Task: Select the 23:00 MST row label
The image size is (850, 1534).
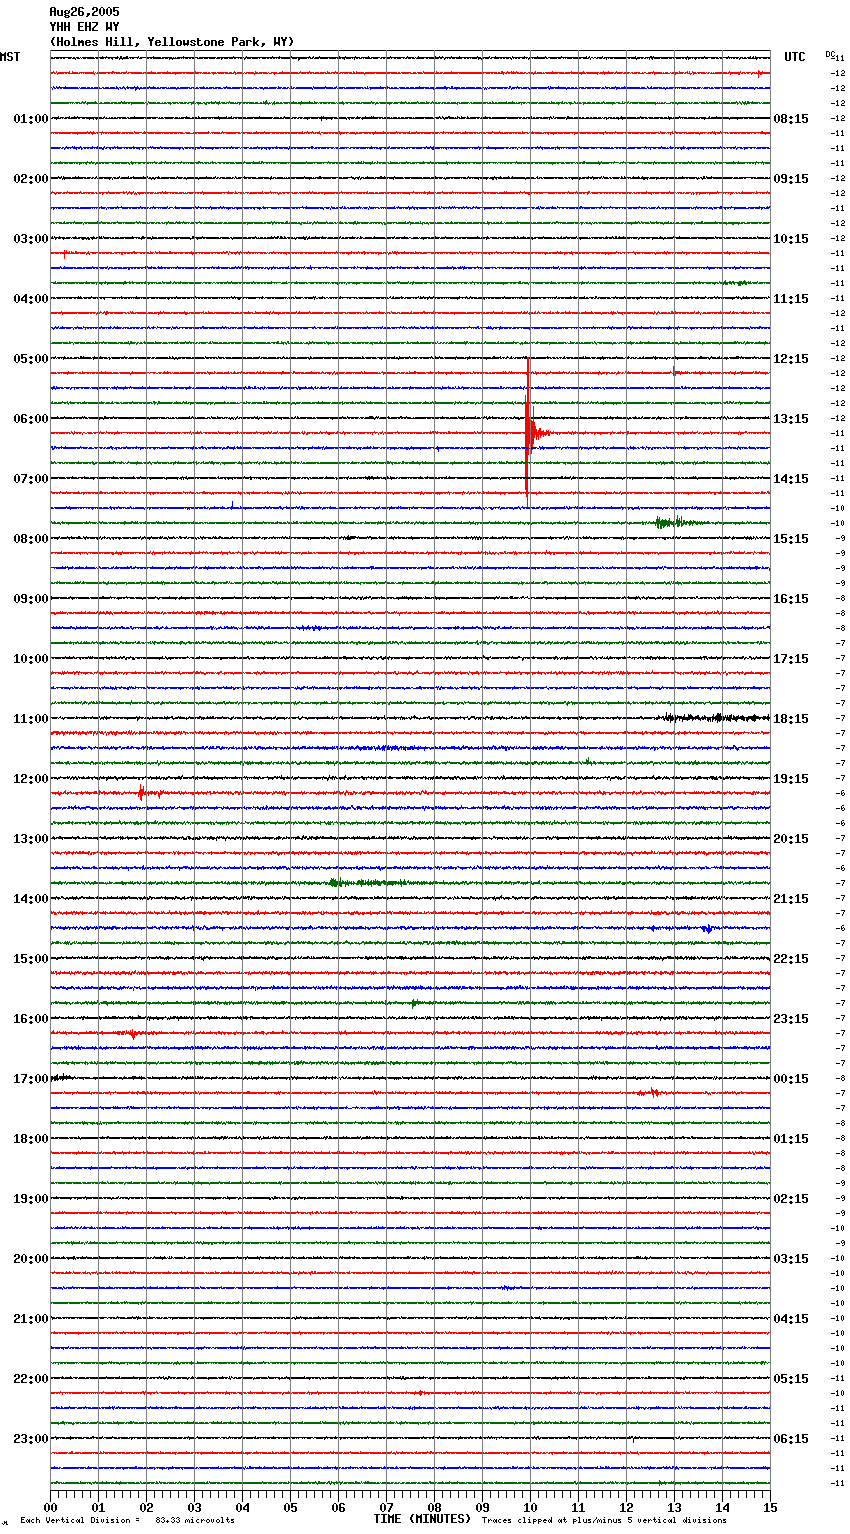Action: click(x=31, y=1439)
